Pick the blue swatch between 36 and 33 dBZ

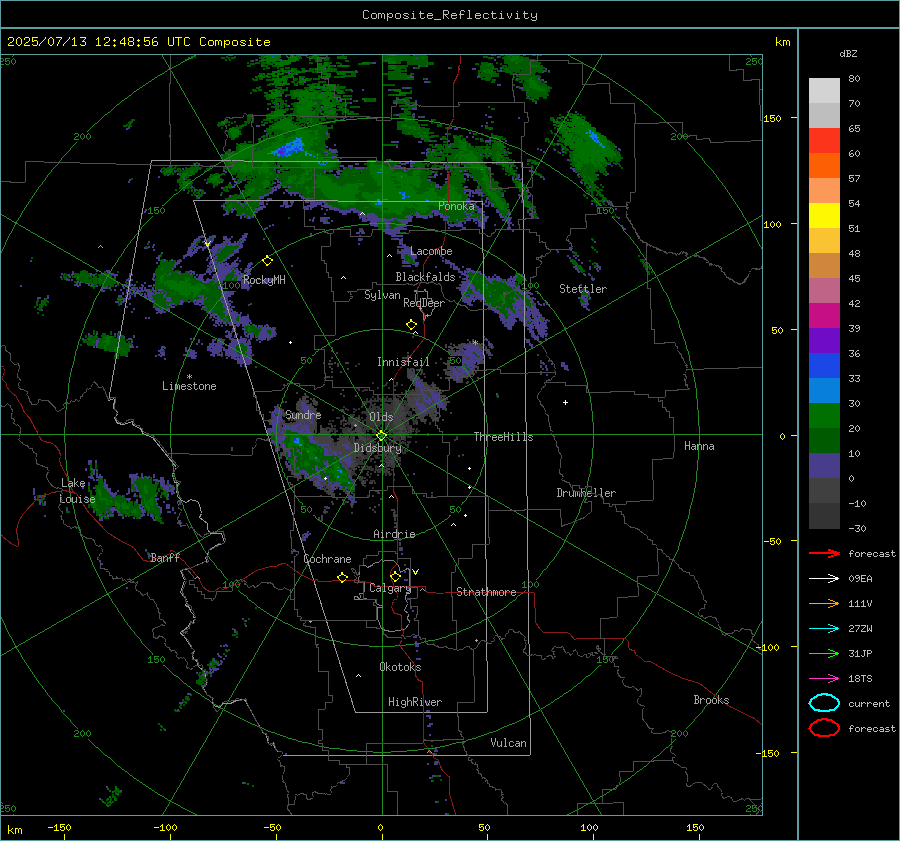tap(824, 366)
